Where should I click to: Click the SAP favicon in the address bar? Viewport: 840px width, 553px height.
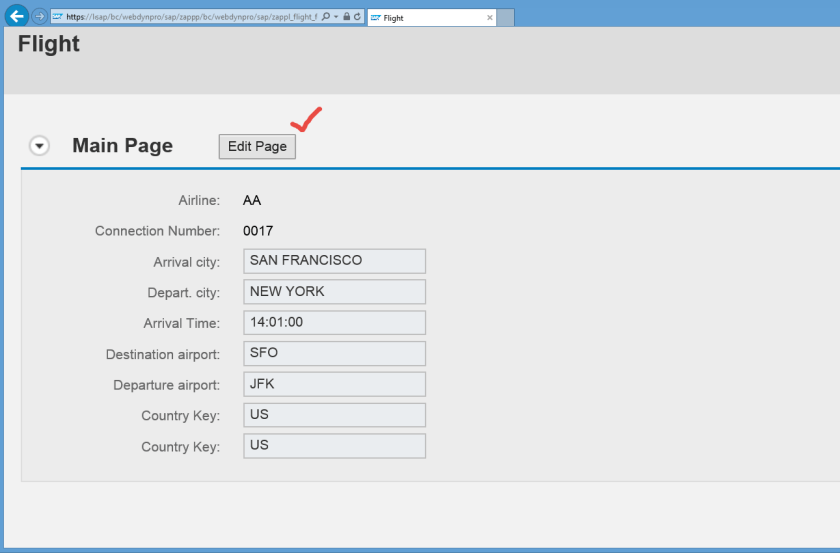58,17
